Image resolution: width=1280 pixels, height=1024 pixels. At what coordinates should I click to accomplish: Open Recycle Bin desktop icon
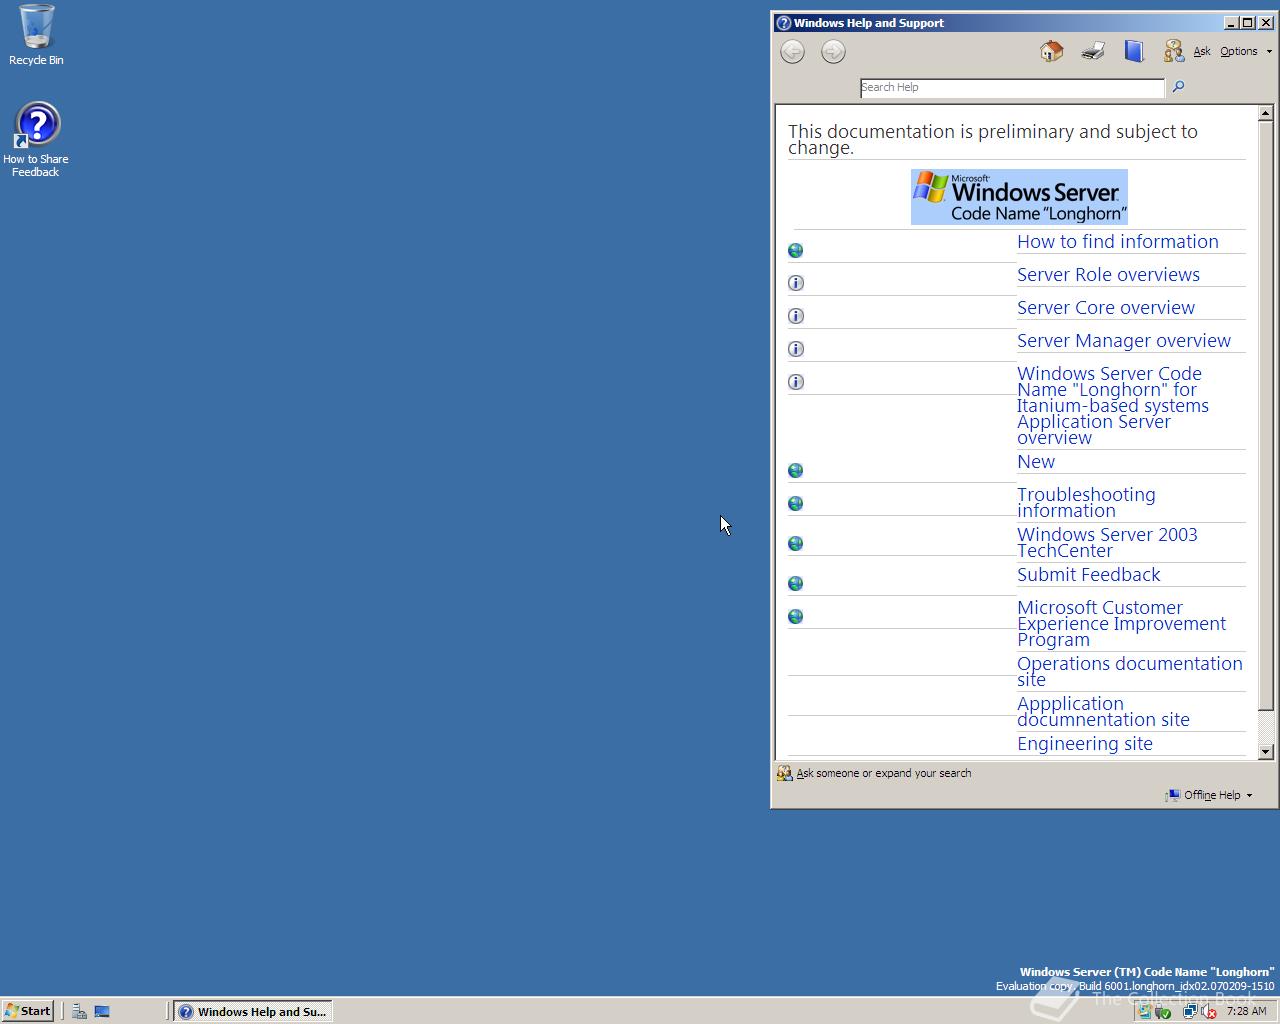[36, 35]
